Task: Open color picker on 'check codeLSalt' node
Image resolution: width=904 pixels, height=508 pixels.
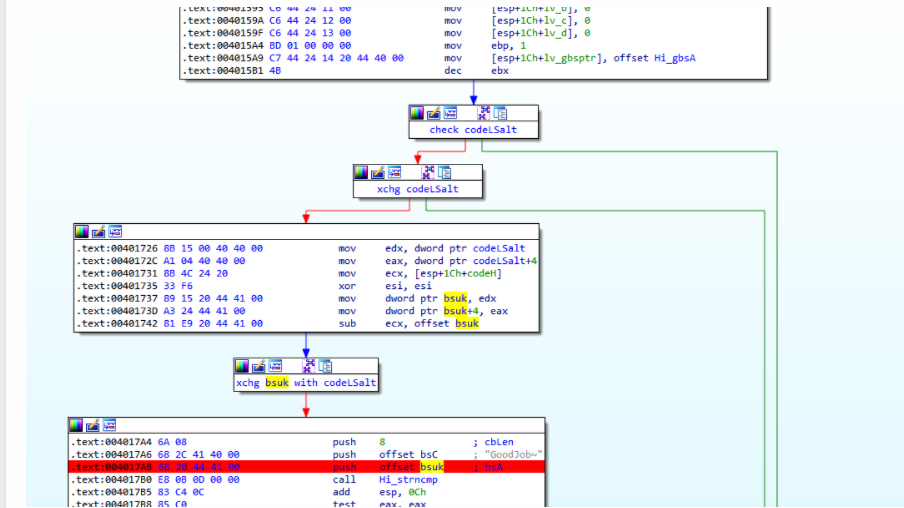Action: pos(416,113)
